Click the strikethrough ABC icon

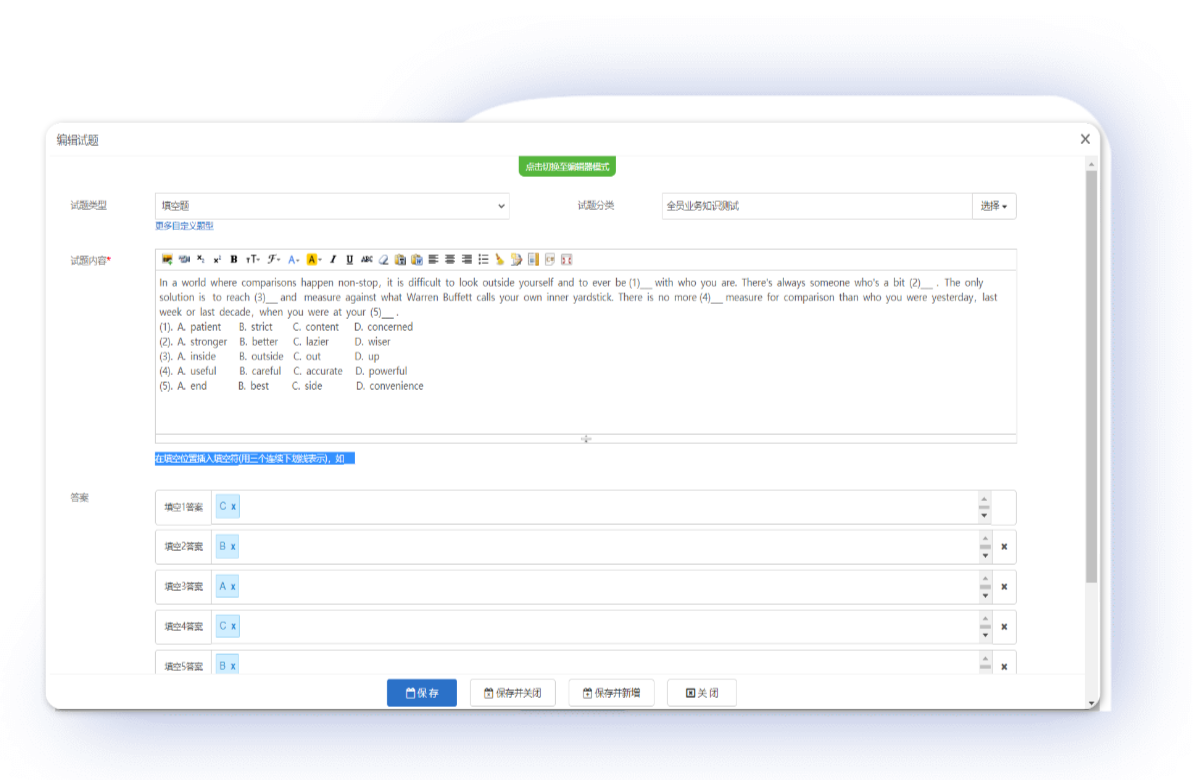pyautogui.click(x=367, y=260)
